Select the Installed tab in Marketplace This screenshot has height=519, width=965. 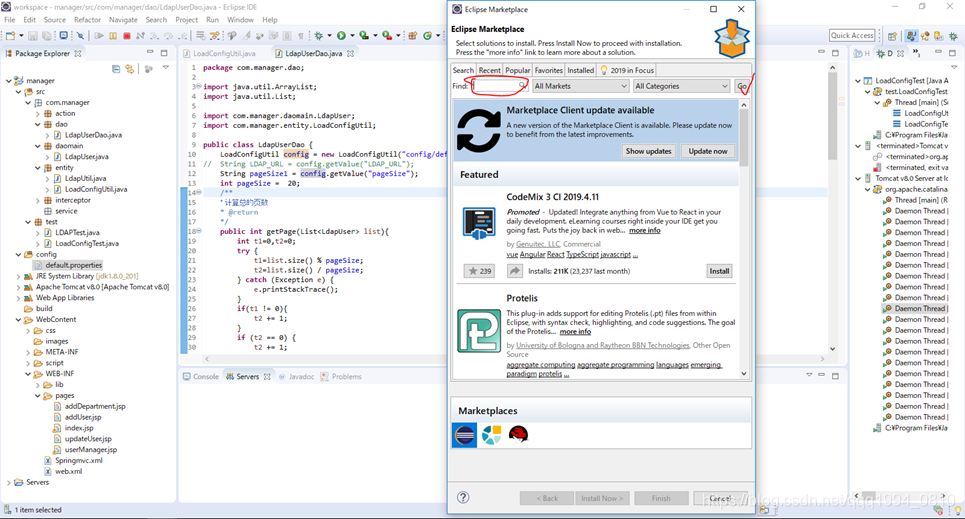(580, 70)
